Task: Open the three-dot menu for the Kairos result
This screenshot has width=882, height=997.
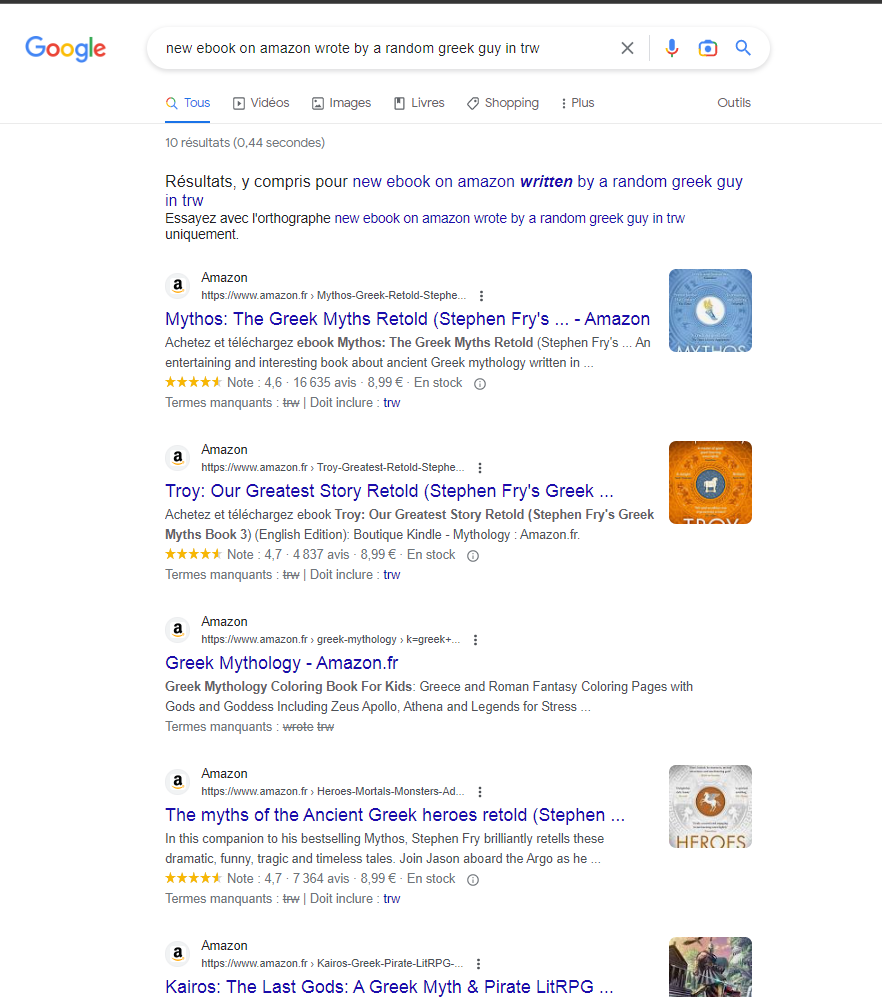Action: 478,964
